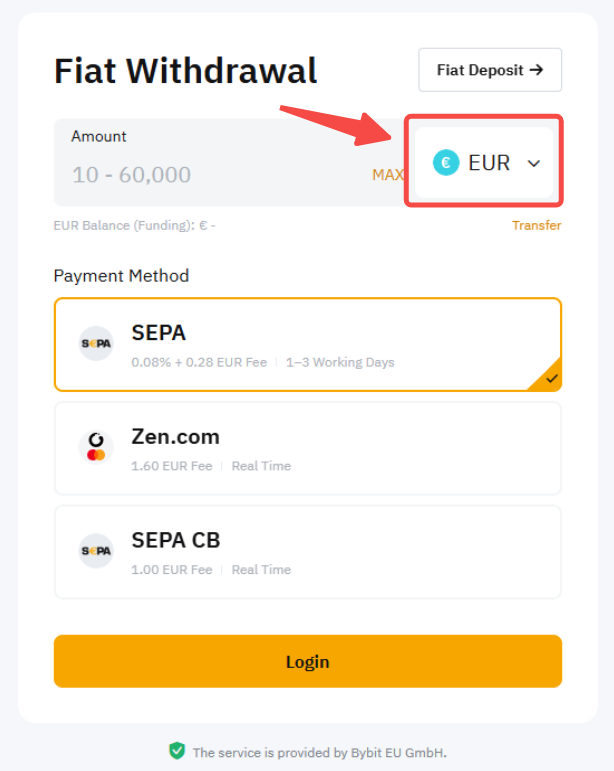The height and width of the screenshot is (771, 614).
Task: Select SEPA CB payment method option
Action: [x=307, y=552]
